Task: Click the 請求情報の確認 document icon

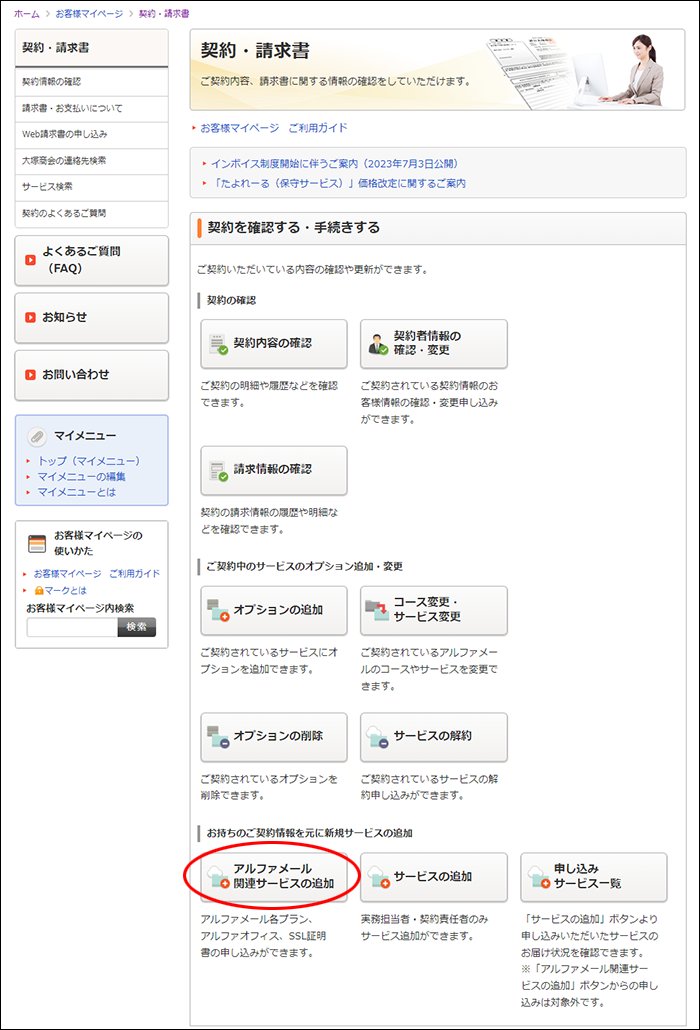Action: pyautogui.click(x=218, y=471)
